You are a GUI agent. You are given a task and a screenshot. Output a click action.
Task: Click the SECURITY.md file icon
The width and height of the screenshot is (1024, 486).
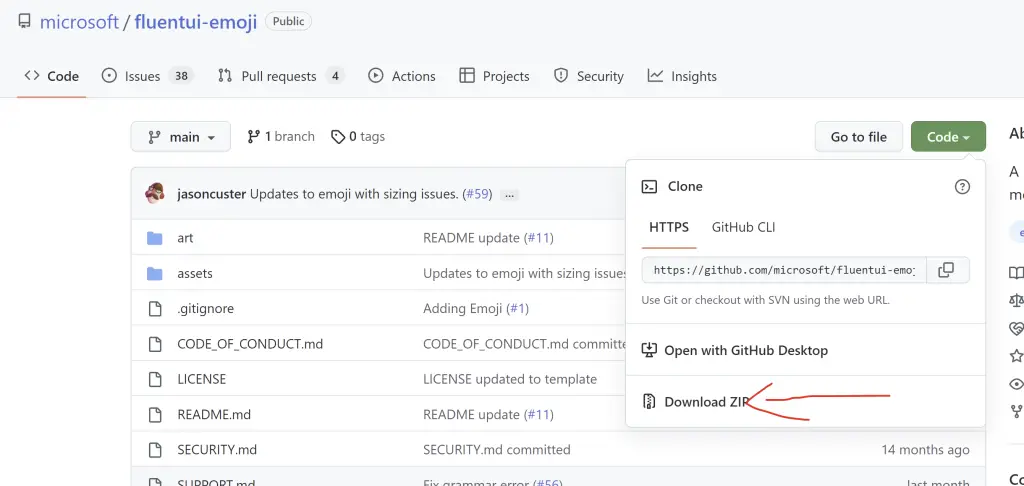(154, 449)
